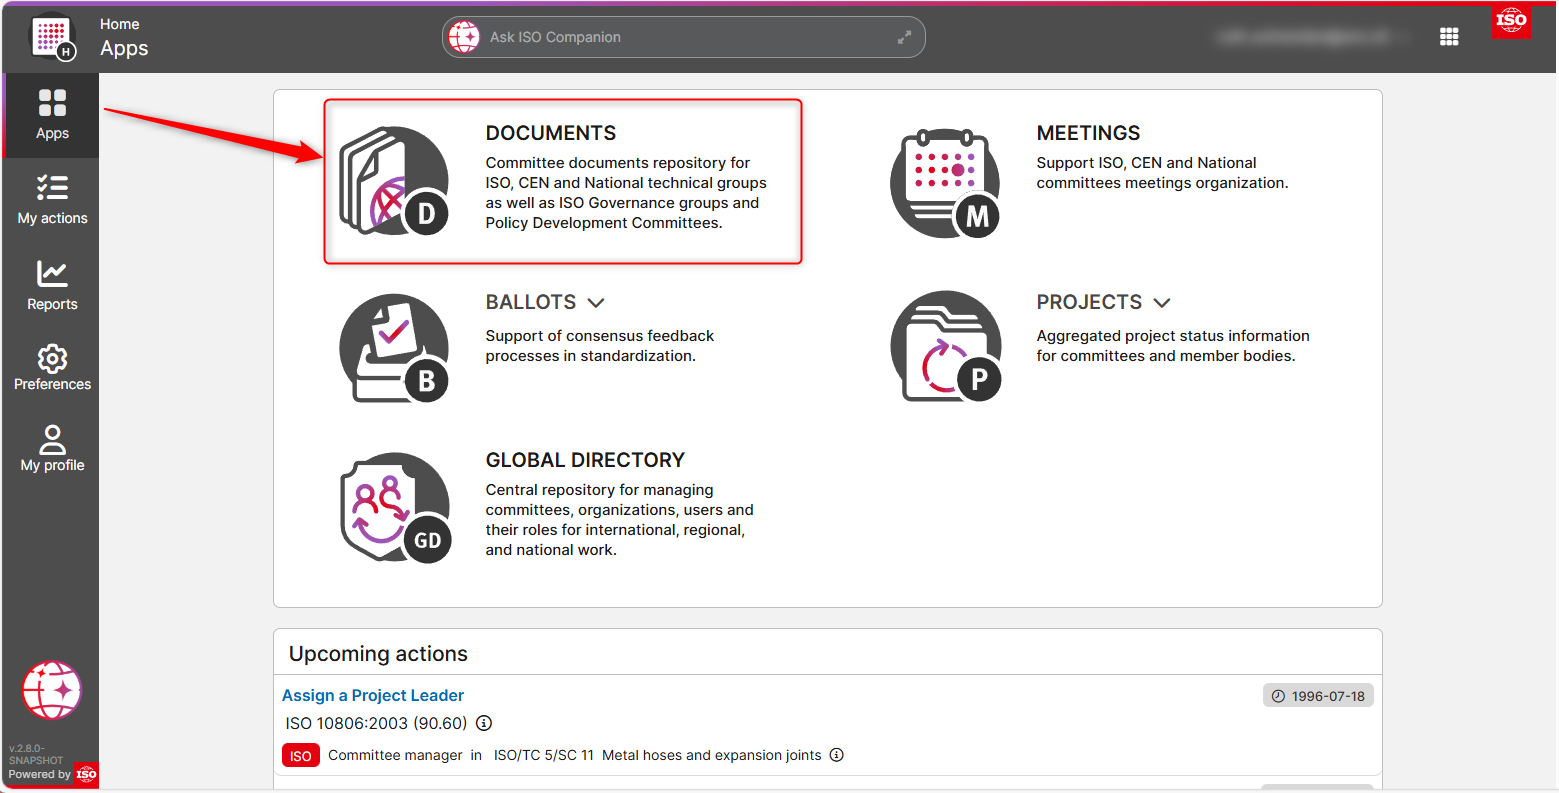The height and width of the screenshot is (793, 1559).
Task: Expand the Ask ISO Companion box
Action: [x=904, y=37]
